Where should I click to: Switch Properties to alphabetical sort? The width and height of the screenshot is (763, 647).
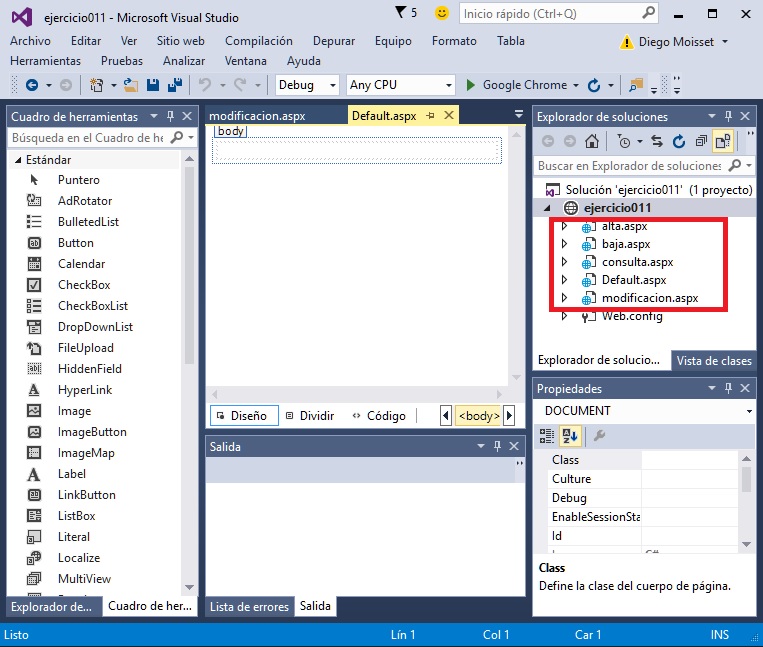pos(570,436)
